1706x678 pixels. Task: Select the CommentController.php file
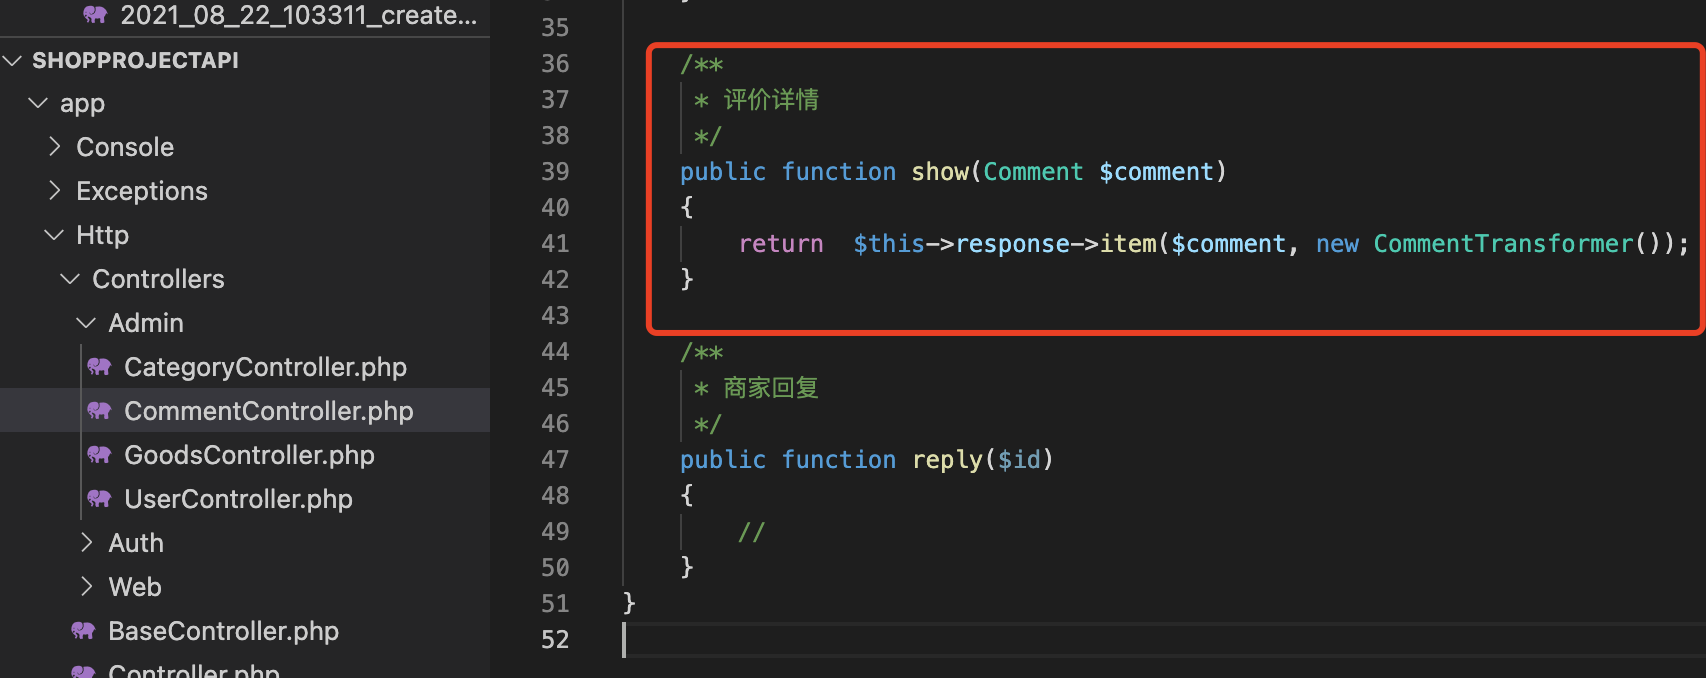(x=268, y=411)
